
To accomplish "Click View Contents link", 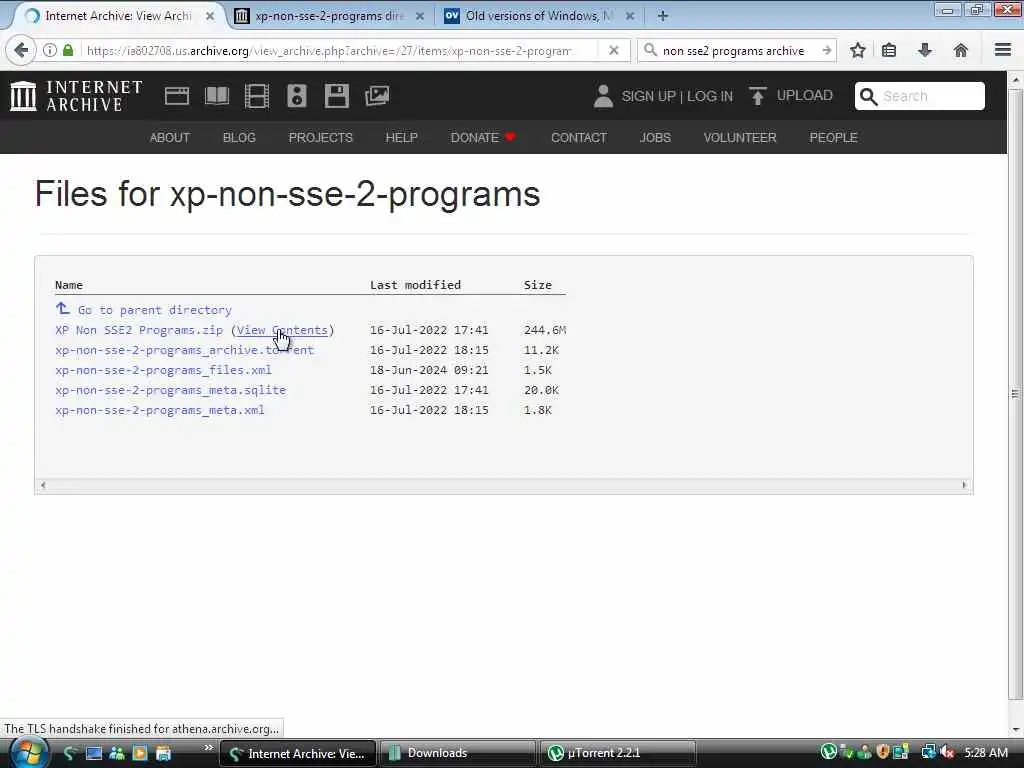I will [281, 330].
